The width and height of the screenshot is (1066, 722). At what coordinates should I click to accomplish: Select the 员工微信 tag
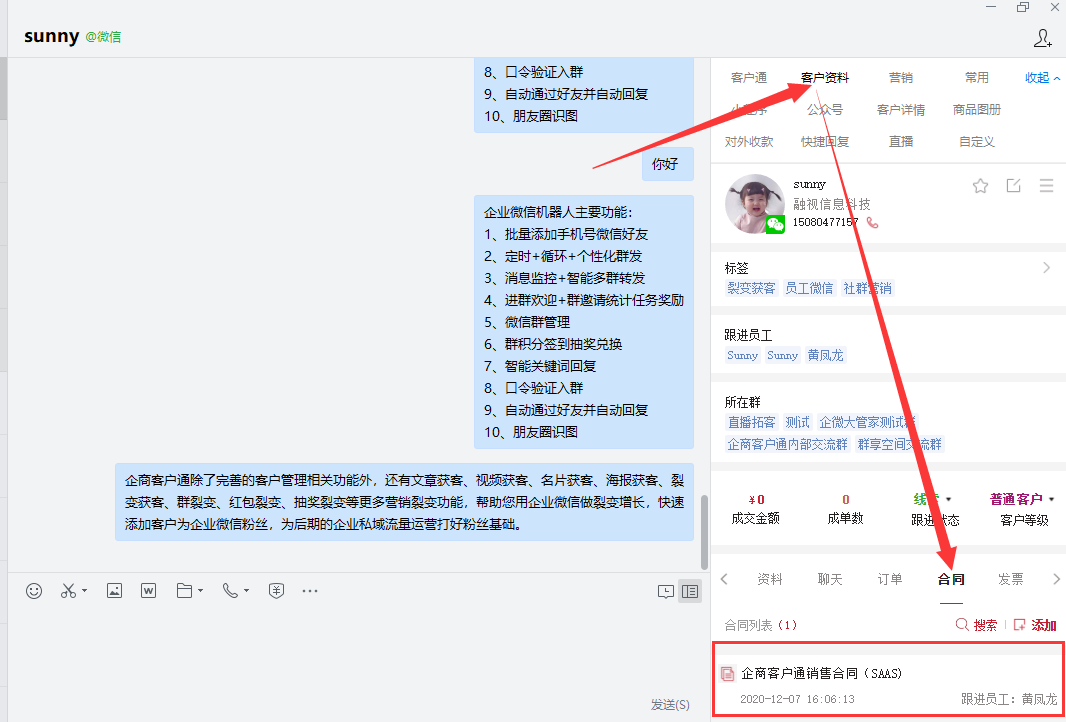point(809,288)
